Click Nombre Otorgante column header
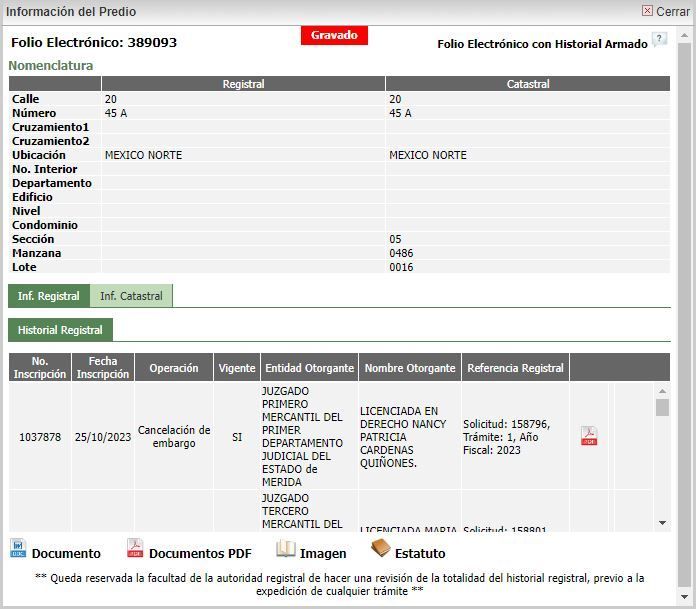696x609 pixels. pyautogui.click(x=410, y=368)
